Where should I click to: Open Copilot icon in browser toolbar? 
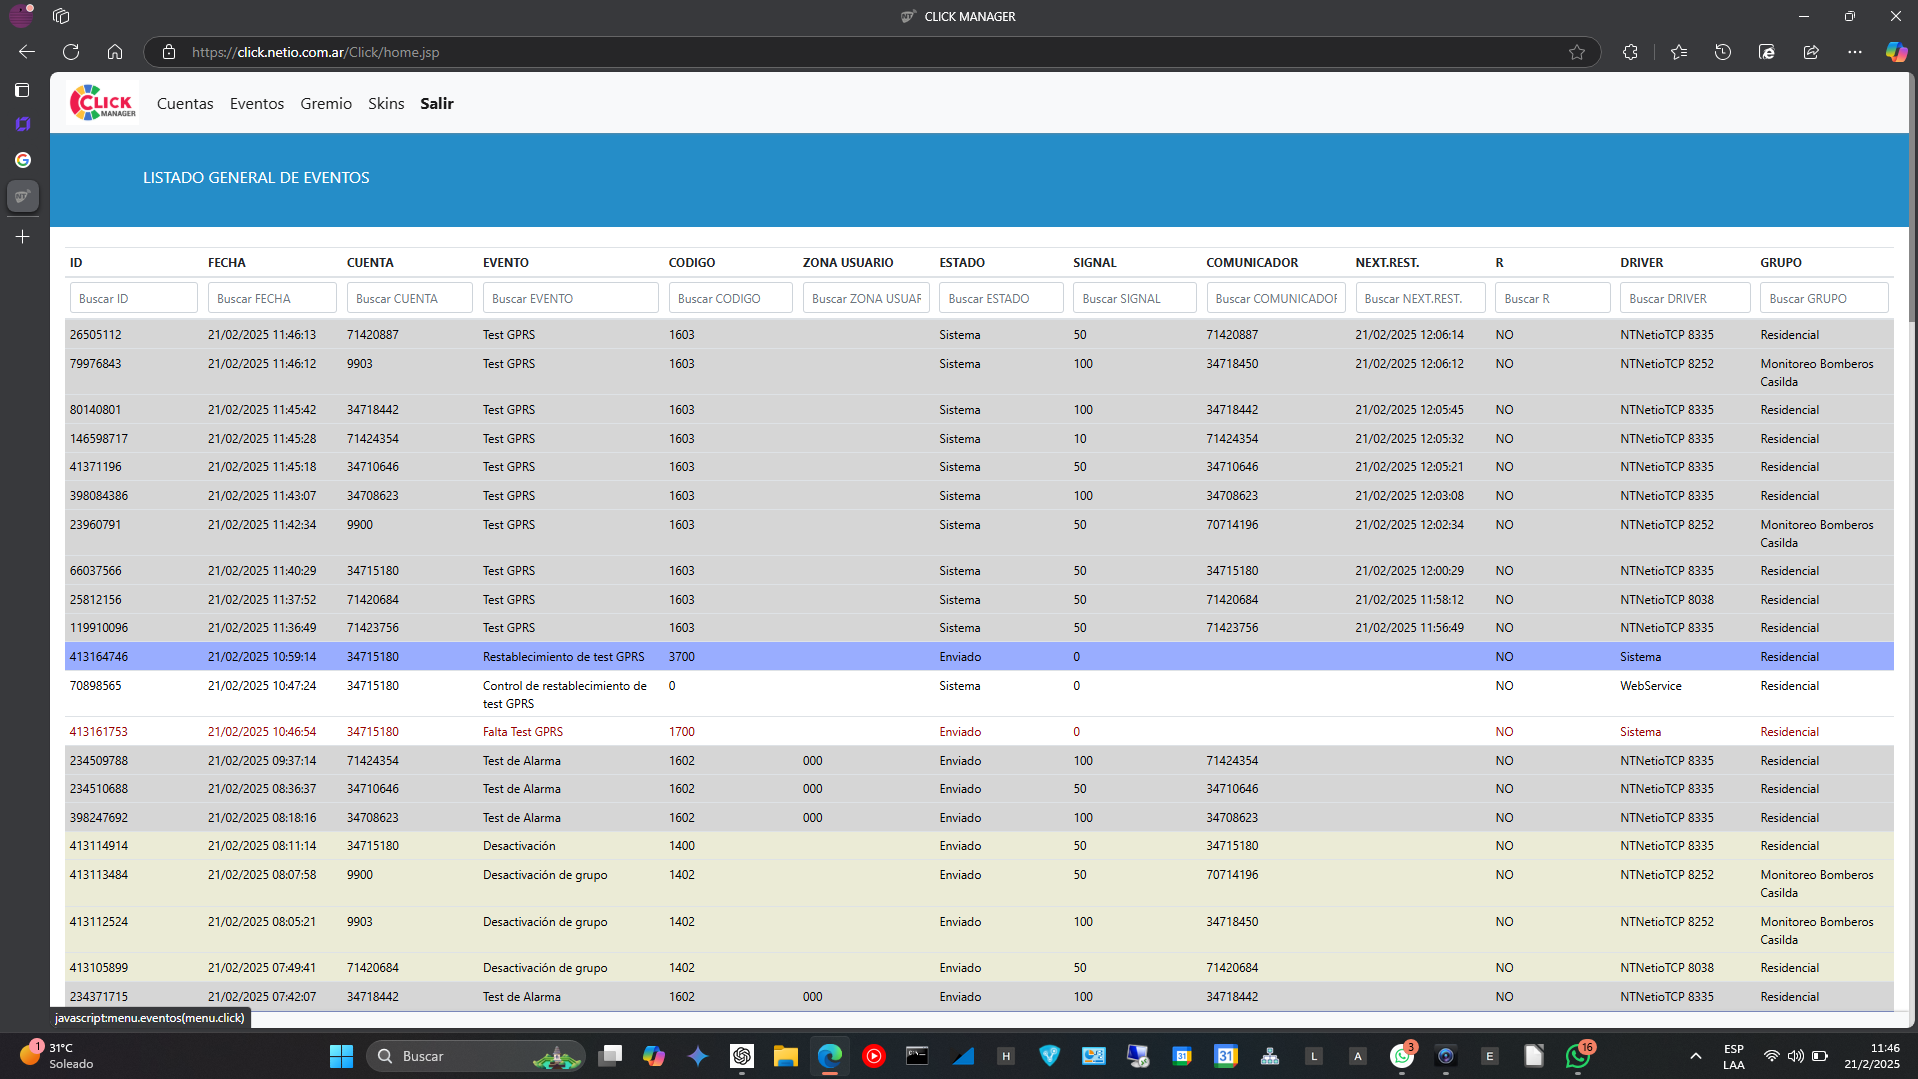click(x=1895, y=52)
